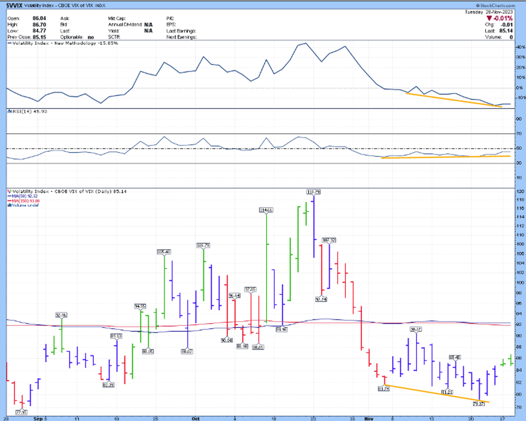
Task: Click the 120 label on price axis
Action: click(x=520, y=192)
